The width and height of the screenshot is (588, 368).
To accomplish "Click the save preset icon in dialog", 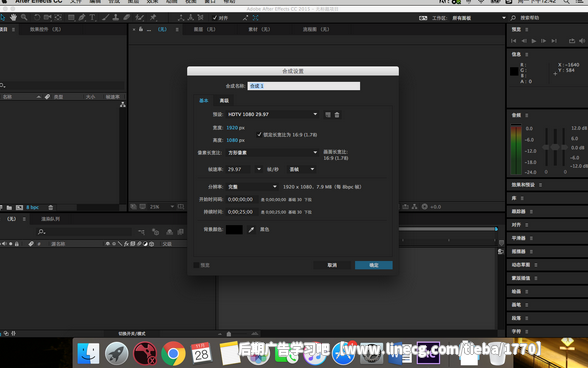I will point(328,115).
